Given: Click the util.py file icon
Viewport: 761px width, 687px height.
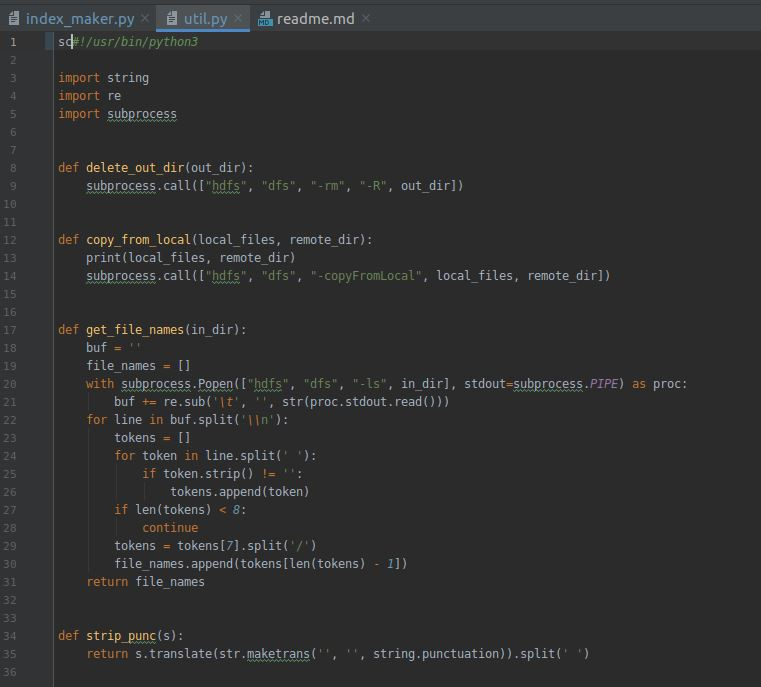Looking at the screenshot, I should tap(172, 18).
